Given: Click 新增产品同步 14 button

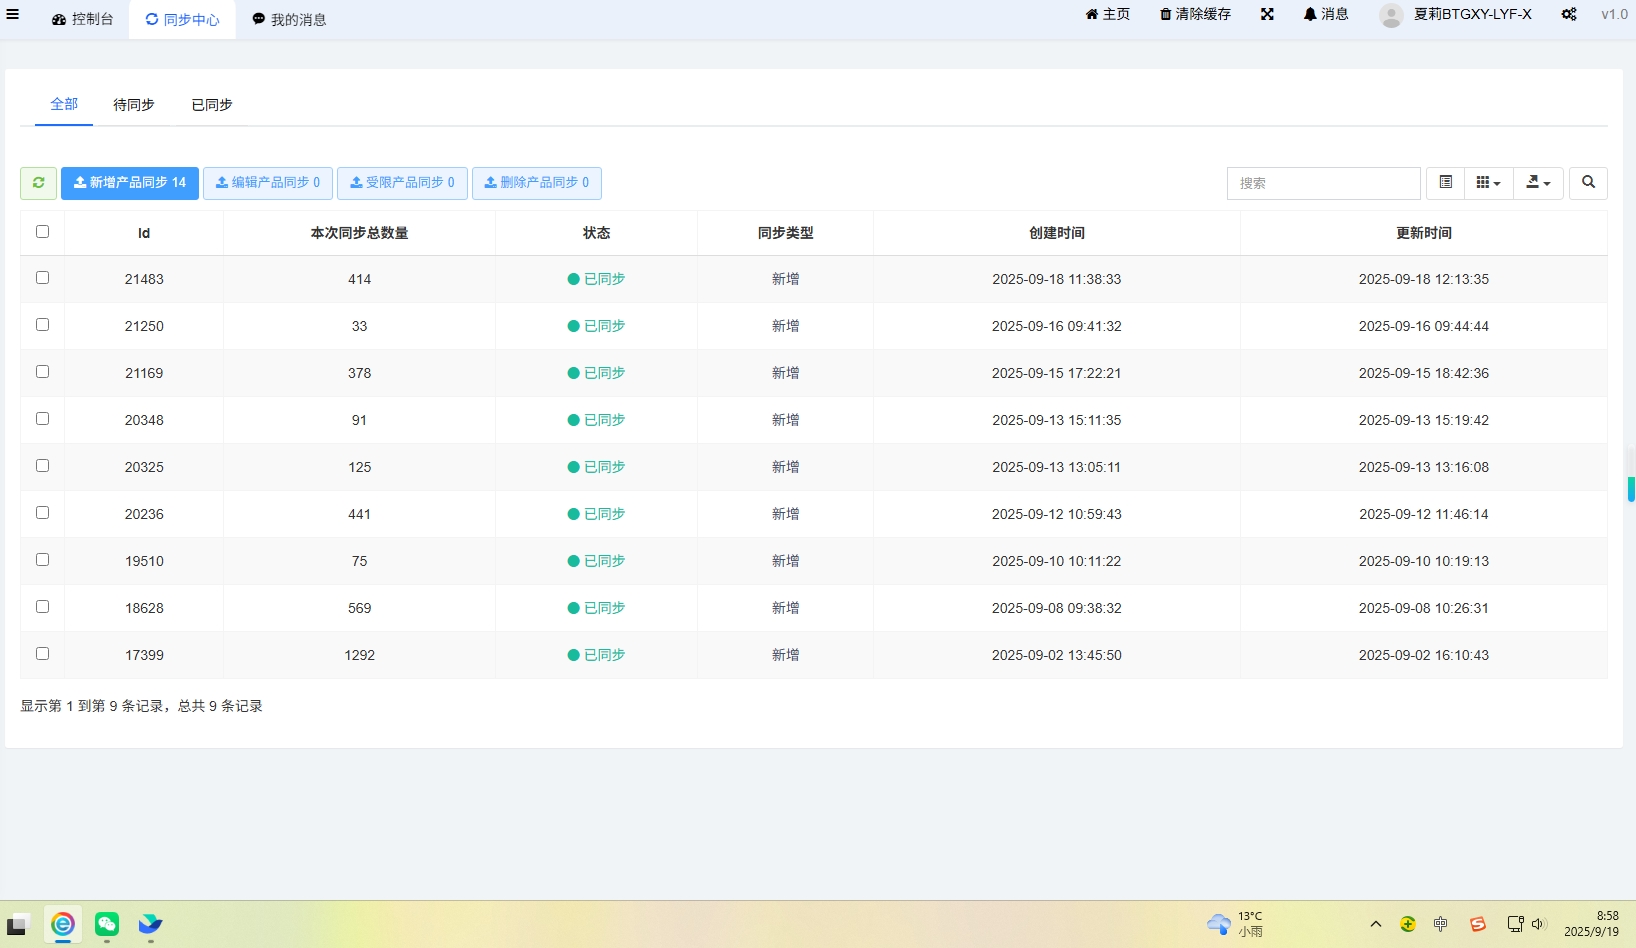Looking at the screenshot, I should 130,183.
